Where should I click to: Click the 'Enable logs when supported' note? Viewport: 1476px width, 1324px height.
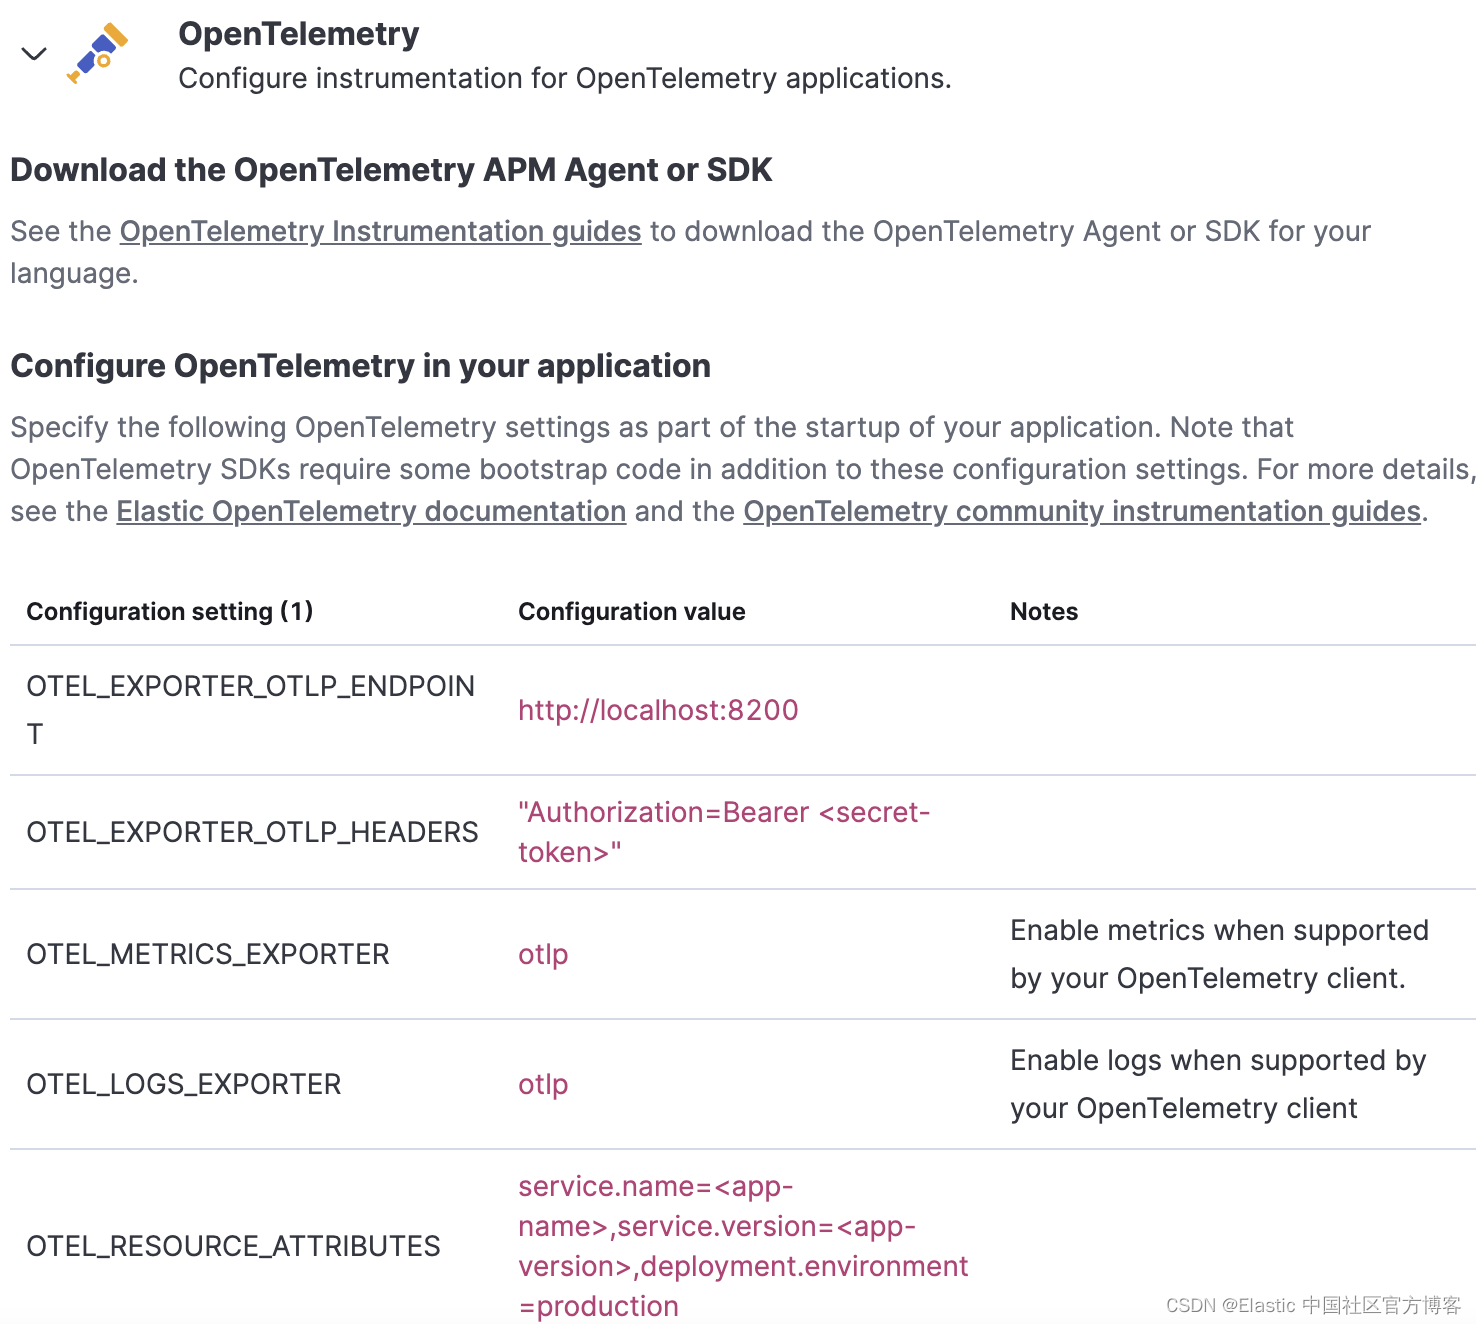[1218, 1084]
